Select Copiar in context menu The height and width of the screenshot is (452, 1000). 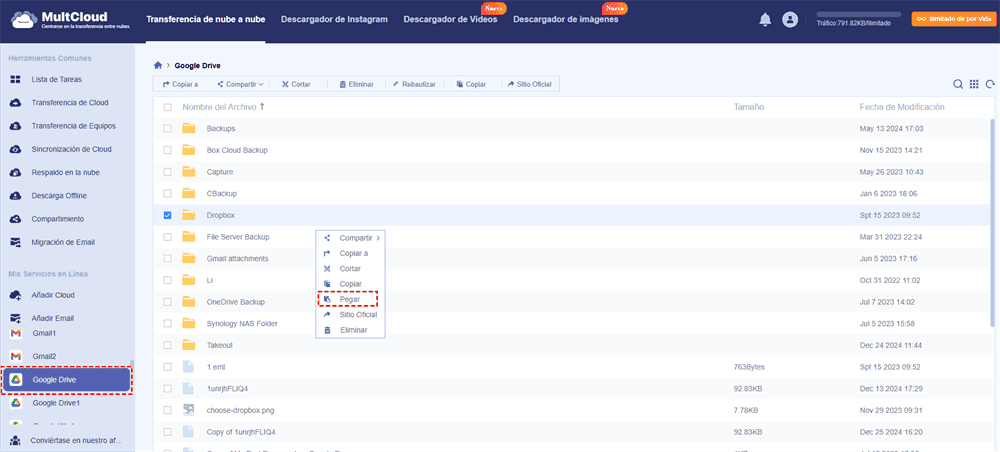(x=350, y=284)
